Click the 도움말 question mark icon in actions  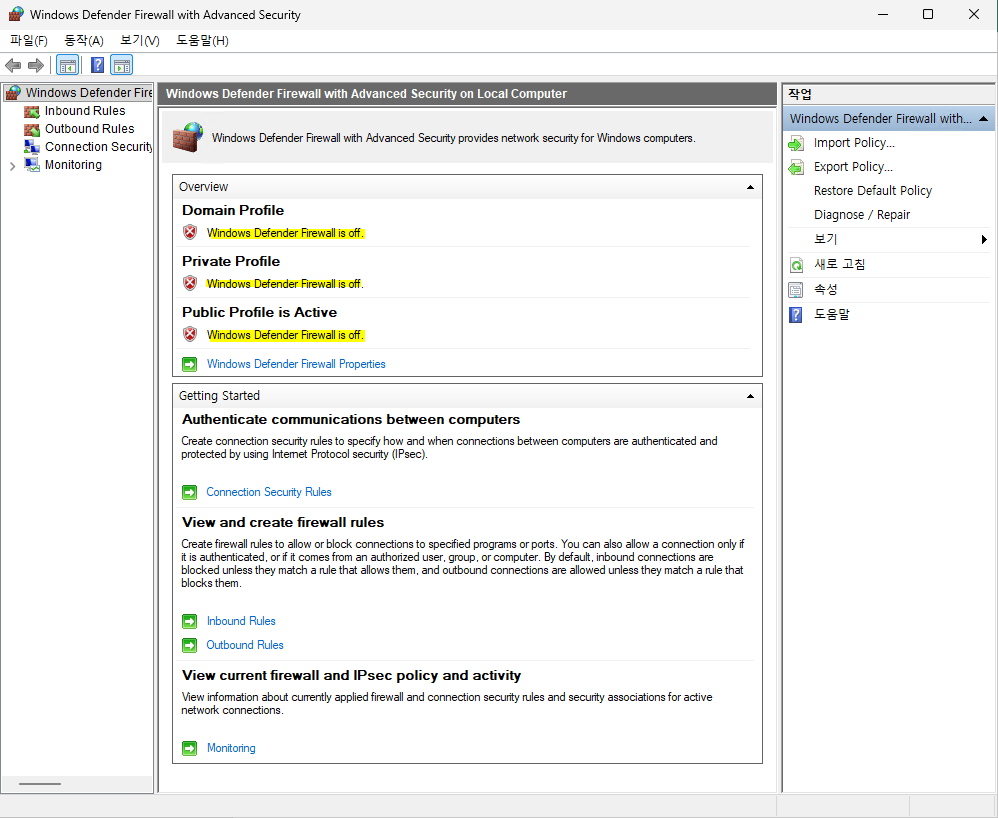796,314
